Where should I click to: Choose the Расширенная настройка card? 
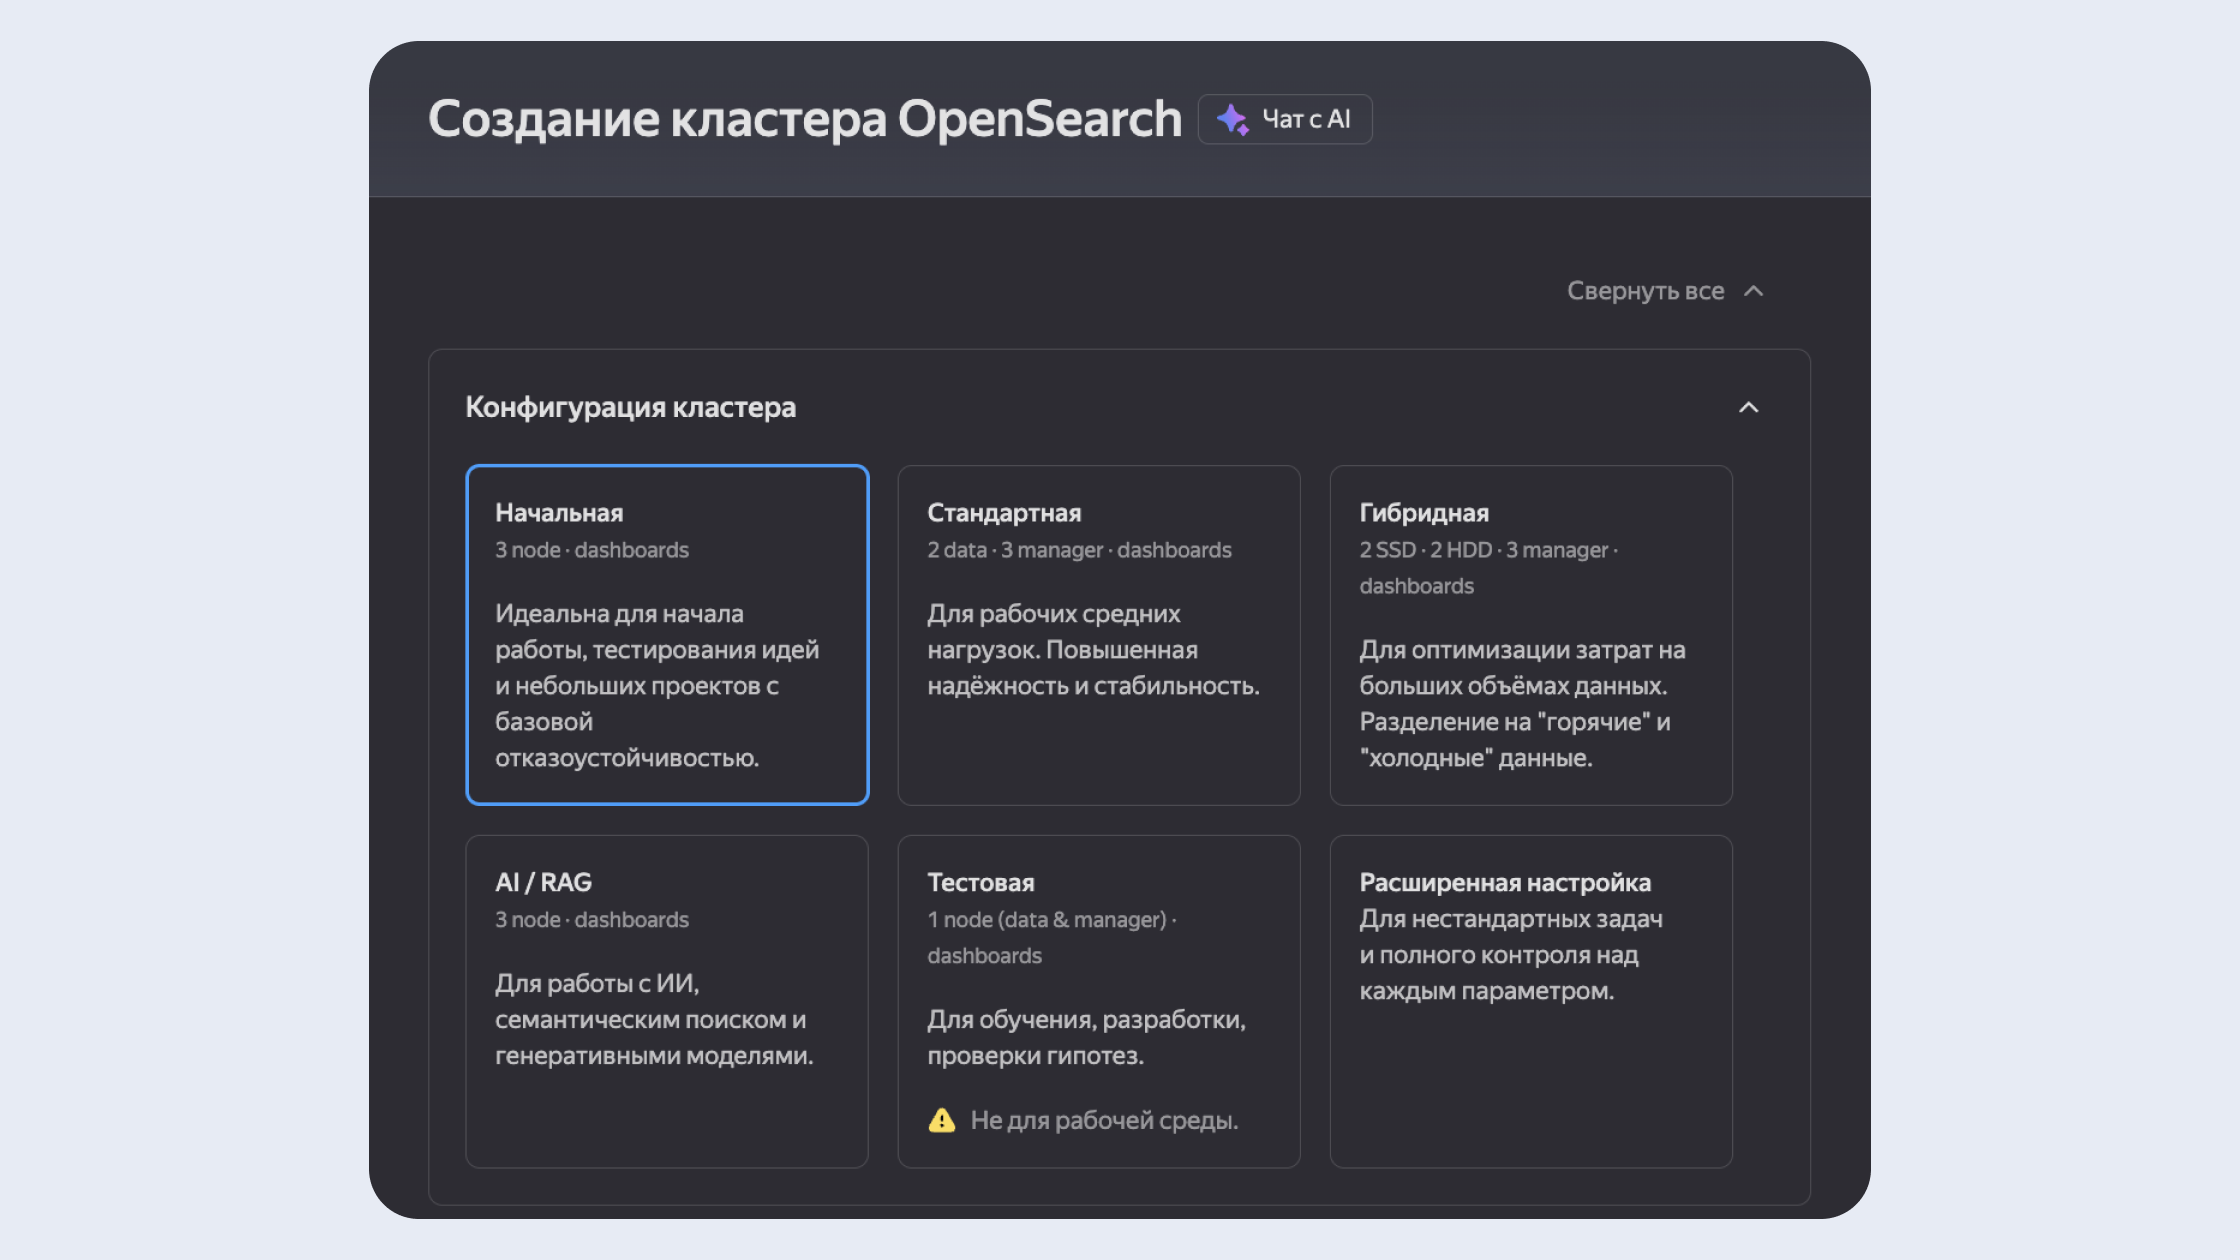[1531, 1002]
